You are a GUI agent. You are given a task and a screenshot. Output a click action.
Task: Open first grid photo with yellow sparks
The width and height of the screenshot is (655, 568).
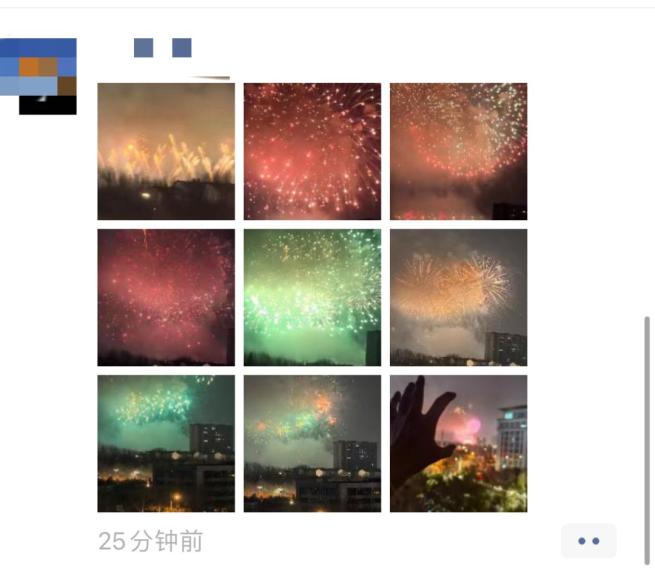coord(166,151)
